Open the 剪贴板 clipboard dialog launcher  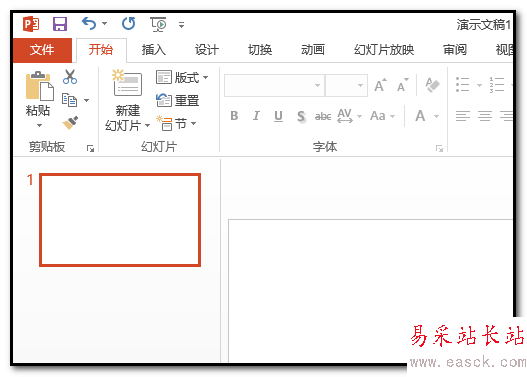(x=90, y=148)
